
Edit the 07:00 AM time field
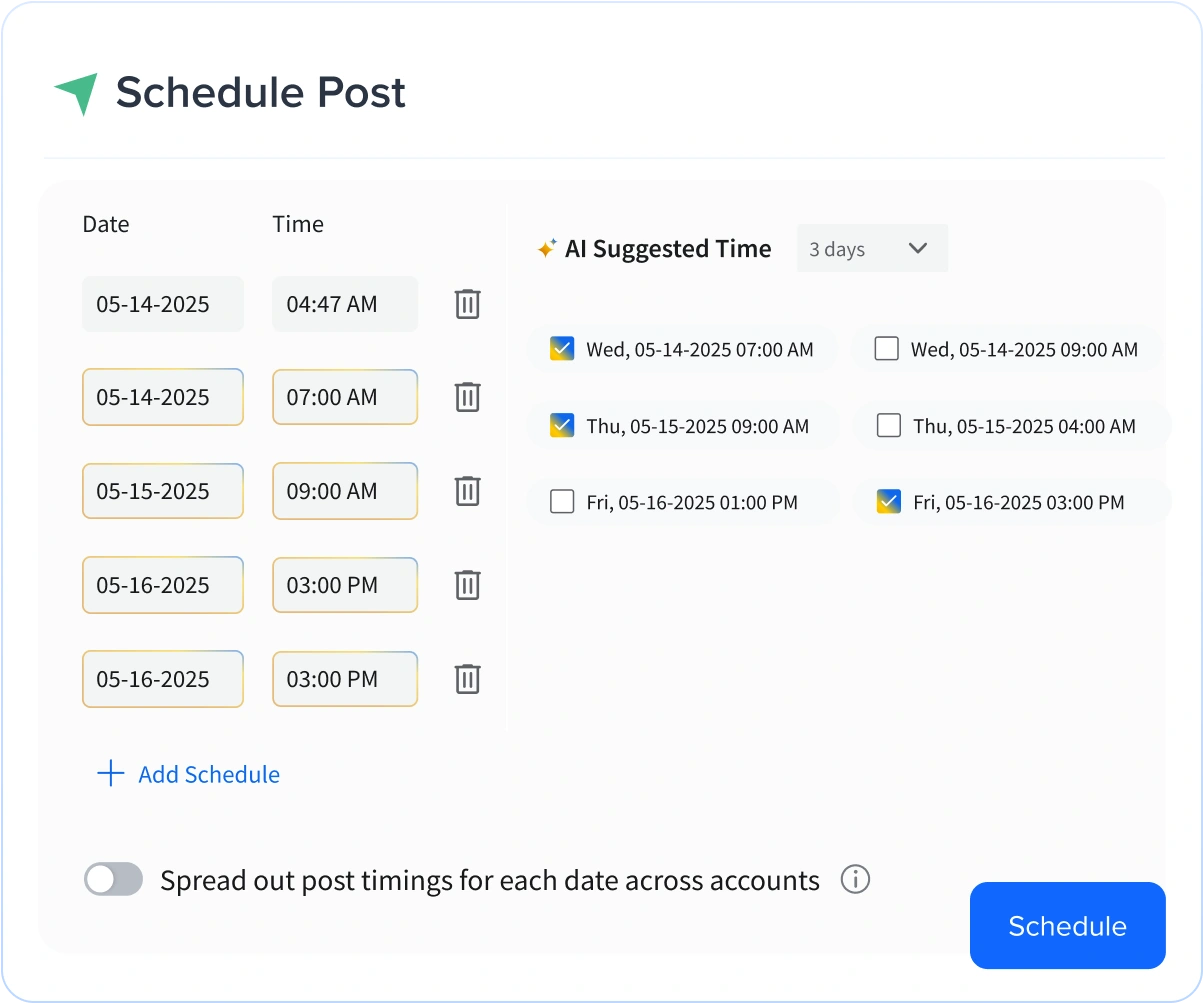tap(344, 397)
